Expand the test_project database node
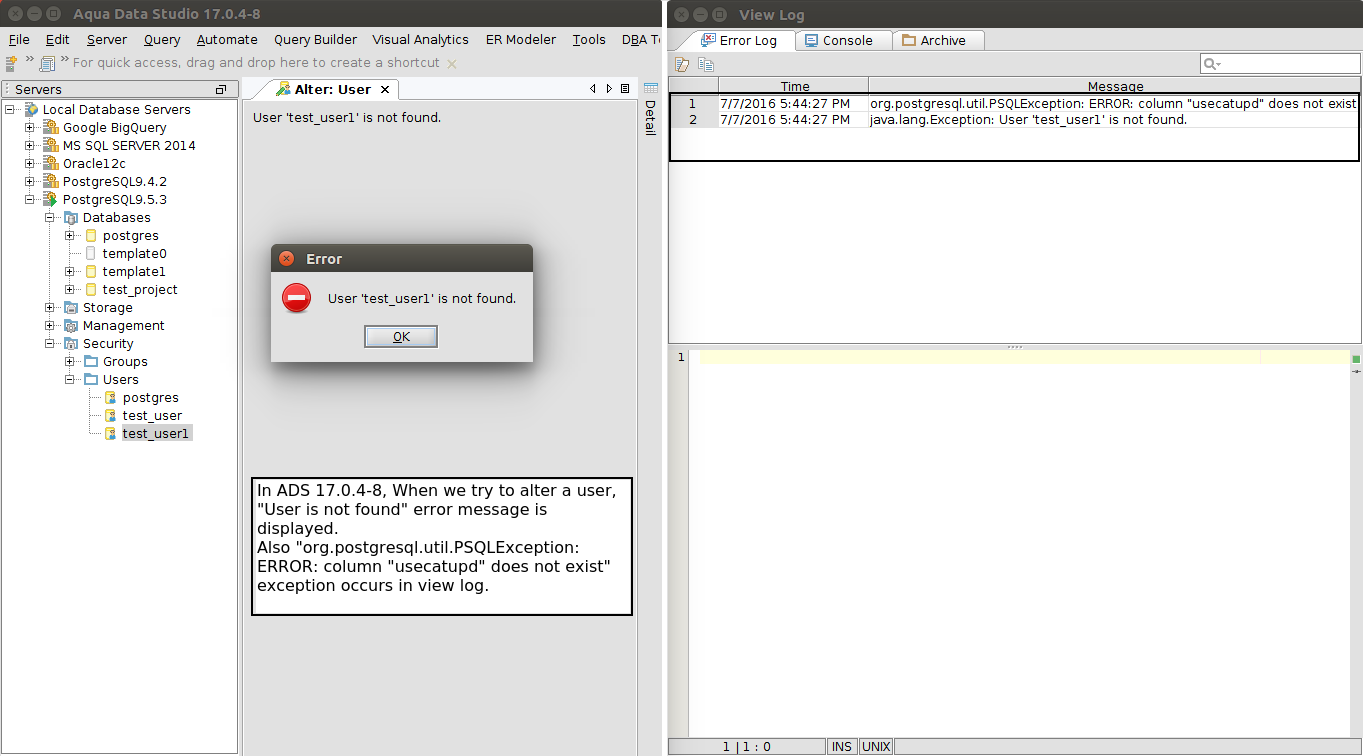Viewport: 1368px width, 756px height. pyautogui.click(x=70, y=290)
